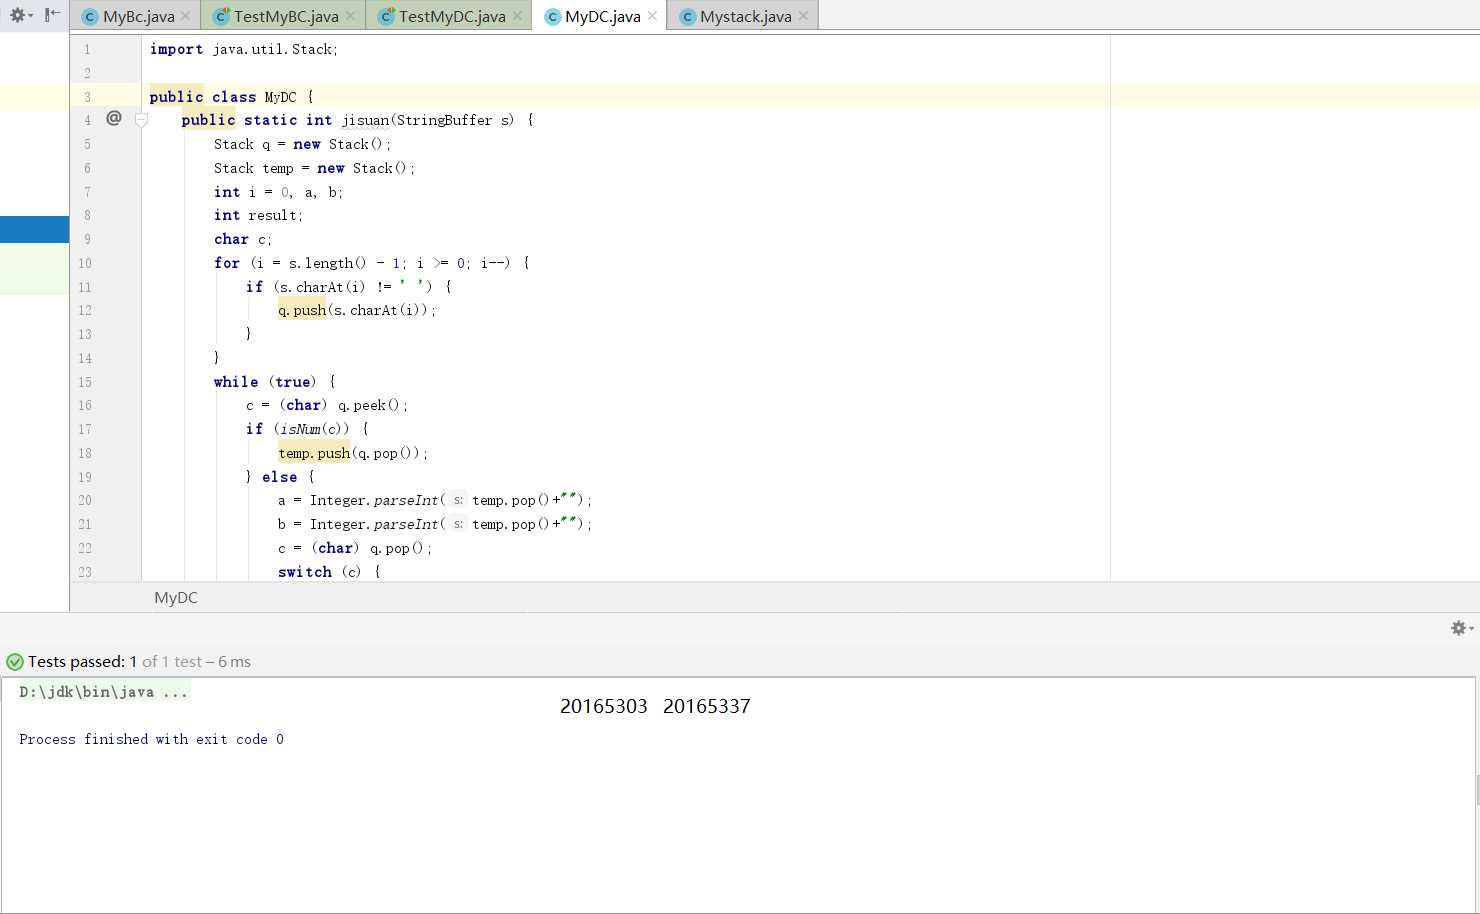Close the MyBc.java tab
Screen dimensions: 1480x914
[x=186, y=16]
